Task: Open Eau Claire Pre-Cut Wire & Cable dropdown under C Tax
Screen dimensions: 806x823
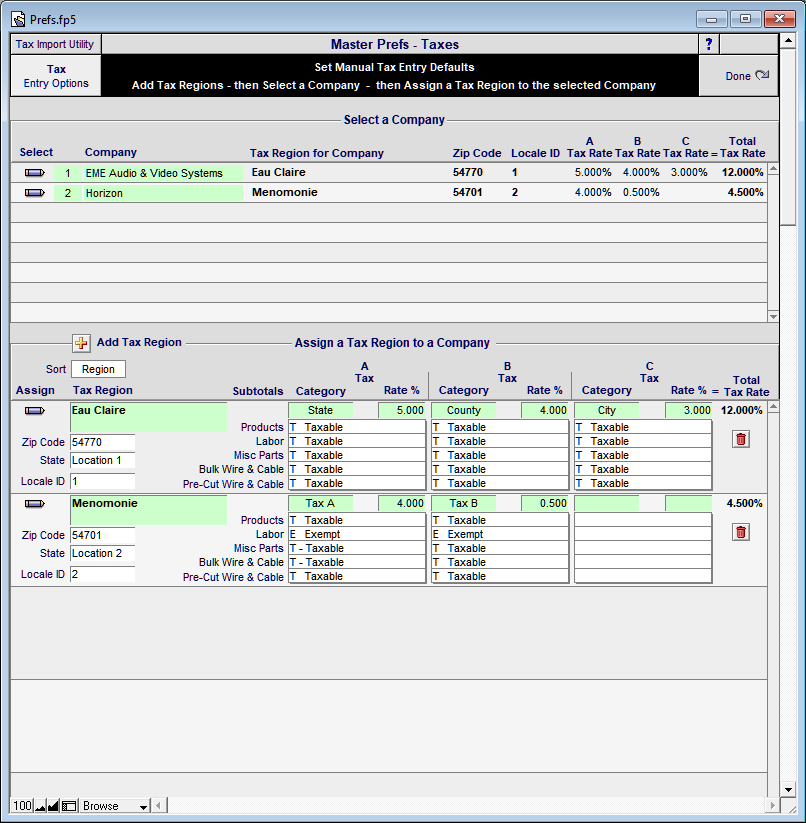Action: [643, 483]
